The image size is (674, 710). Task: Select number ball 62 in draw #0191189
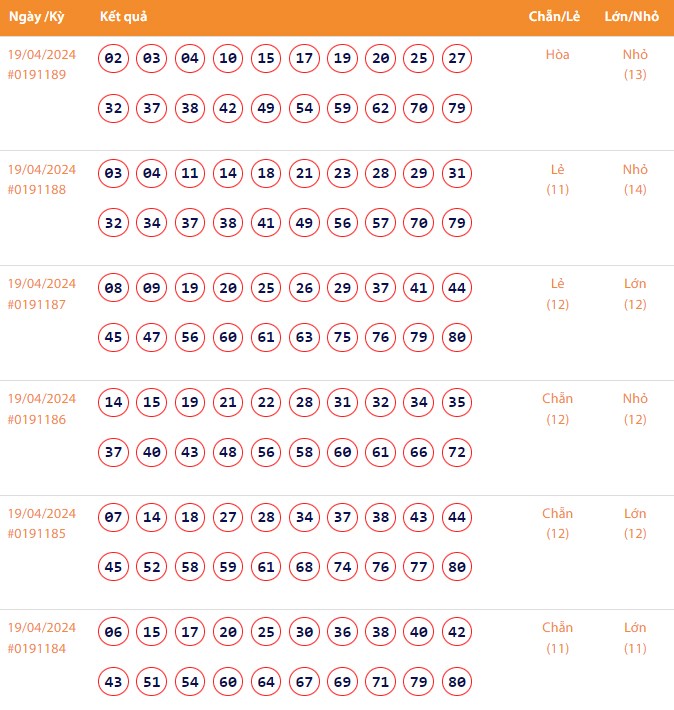click(380, 108)
